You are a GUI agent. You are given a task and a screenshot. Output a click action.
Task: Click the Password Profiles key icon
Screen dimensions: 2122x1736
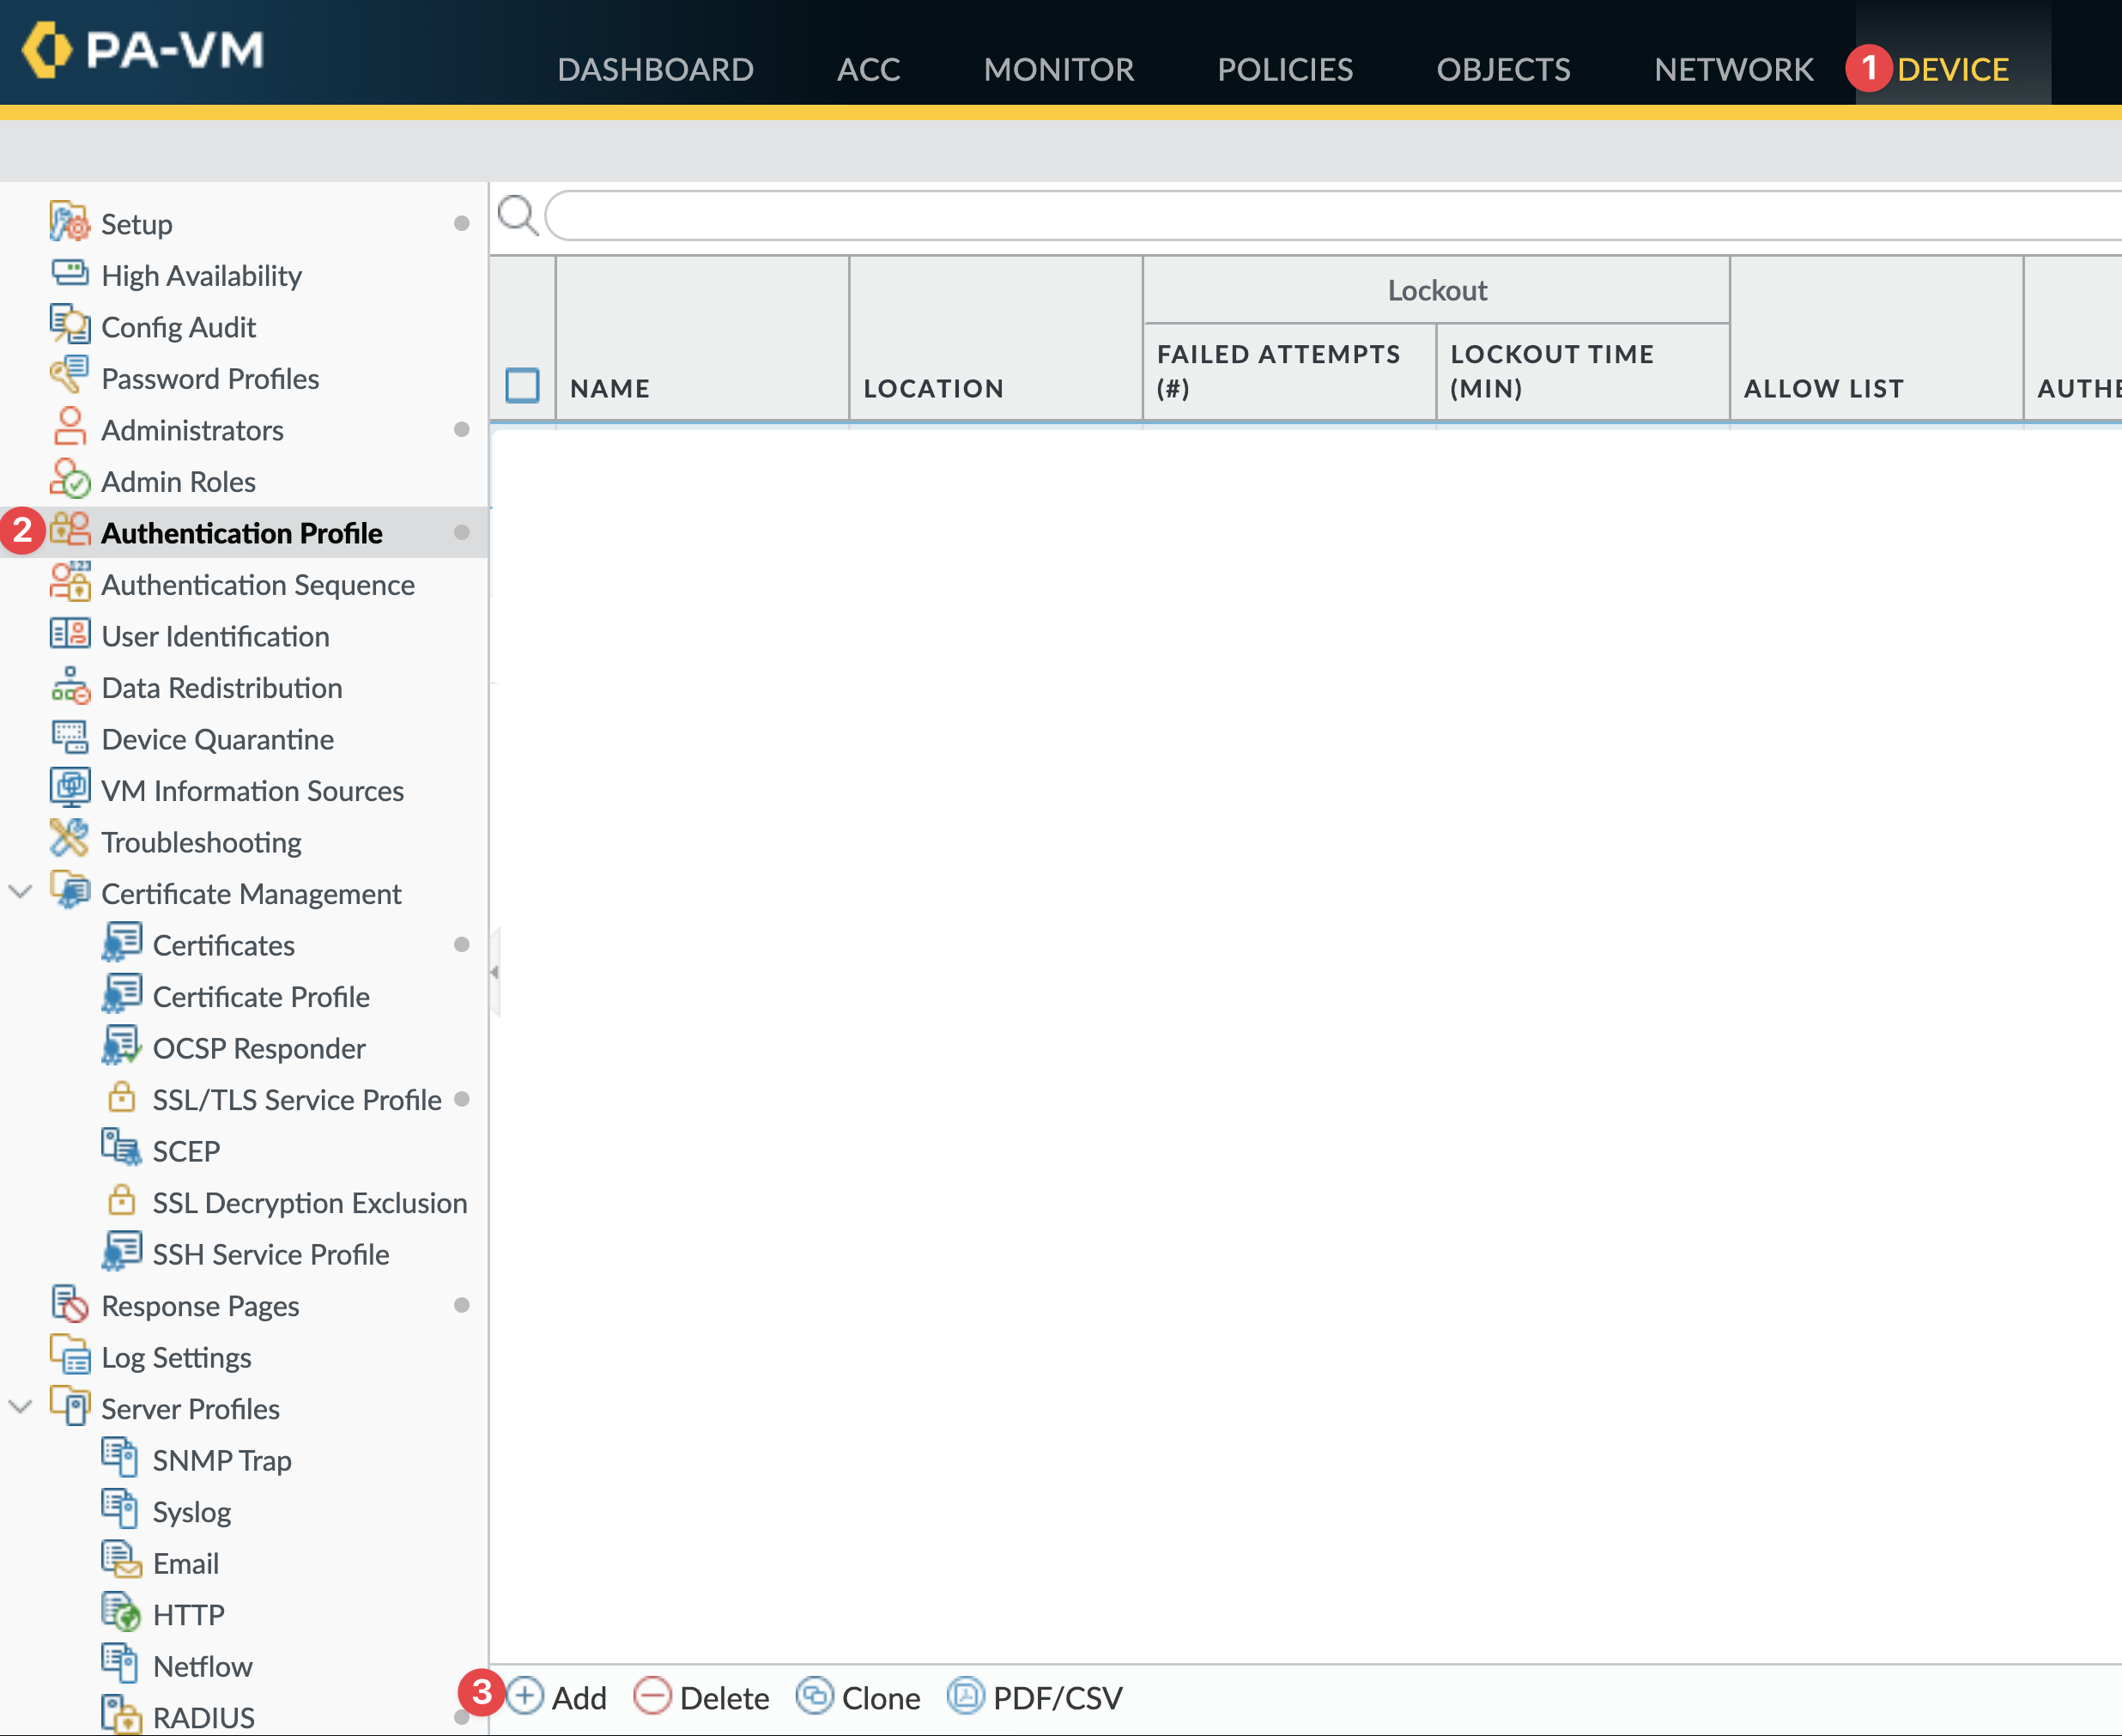click(x=69, y=377)
